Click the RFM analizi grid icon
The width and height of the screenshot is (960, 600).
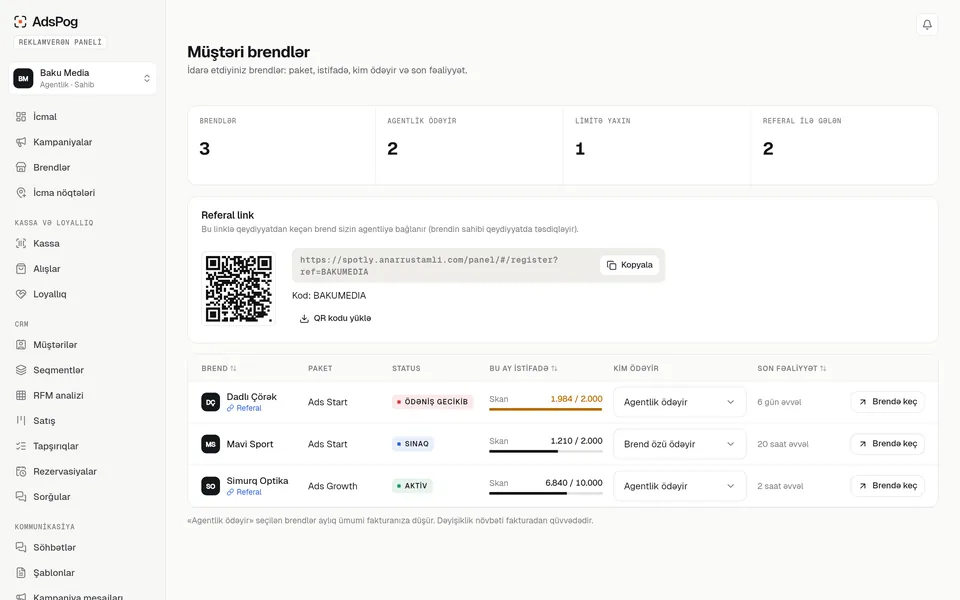pyautogui.click(x=21, y=396)
